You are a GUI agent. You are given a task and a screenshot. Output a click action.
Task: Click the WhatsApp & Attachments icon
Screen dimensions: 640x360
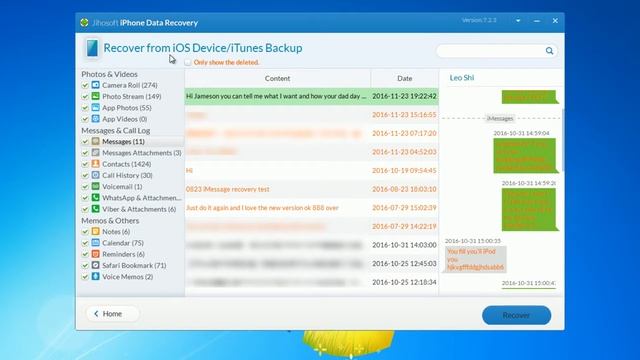(96, 198)
